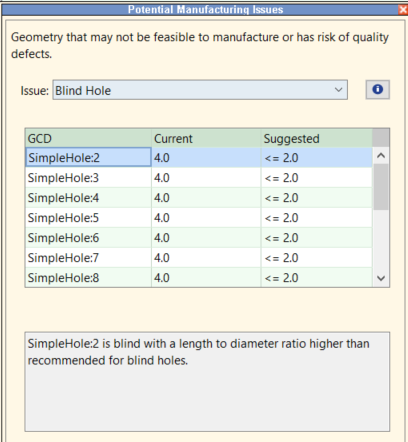Viewport: 408px width, 442px height.
Task: Click the blue info icon button
Action: 377,89
